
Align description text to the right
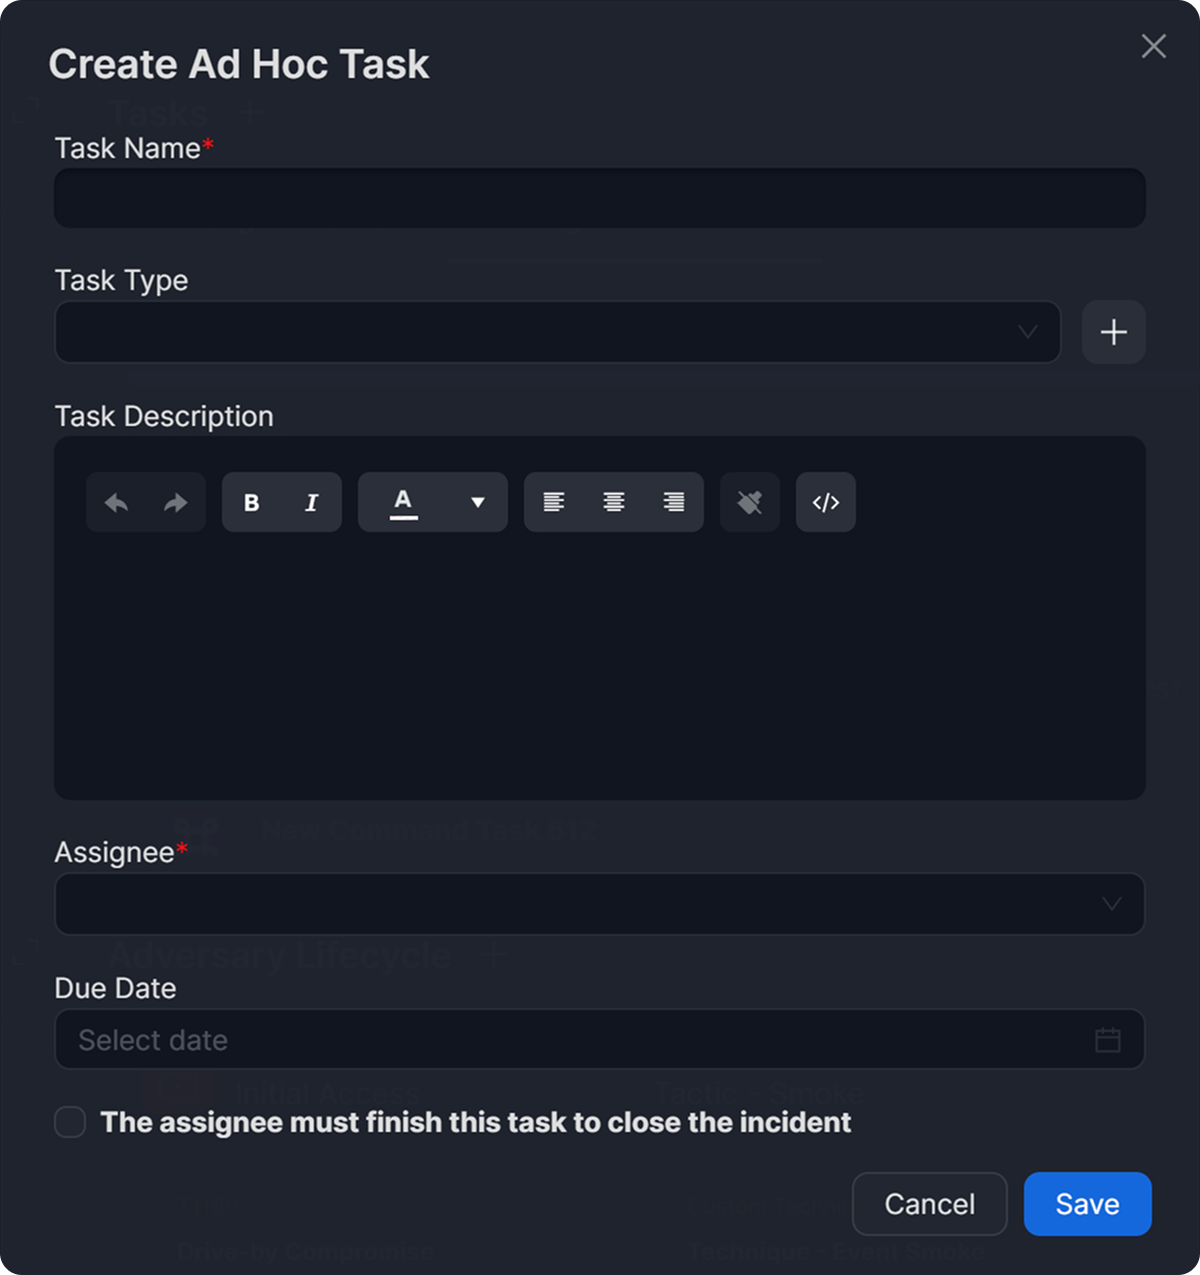pyautogui.click(x=674, y=502)
